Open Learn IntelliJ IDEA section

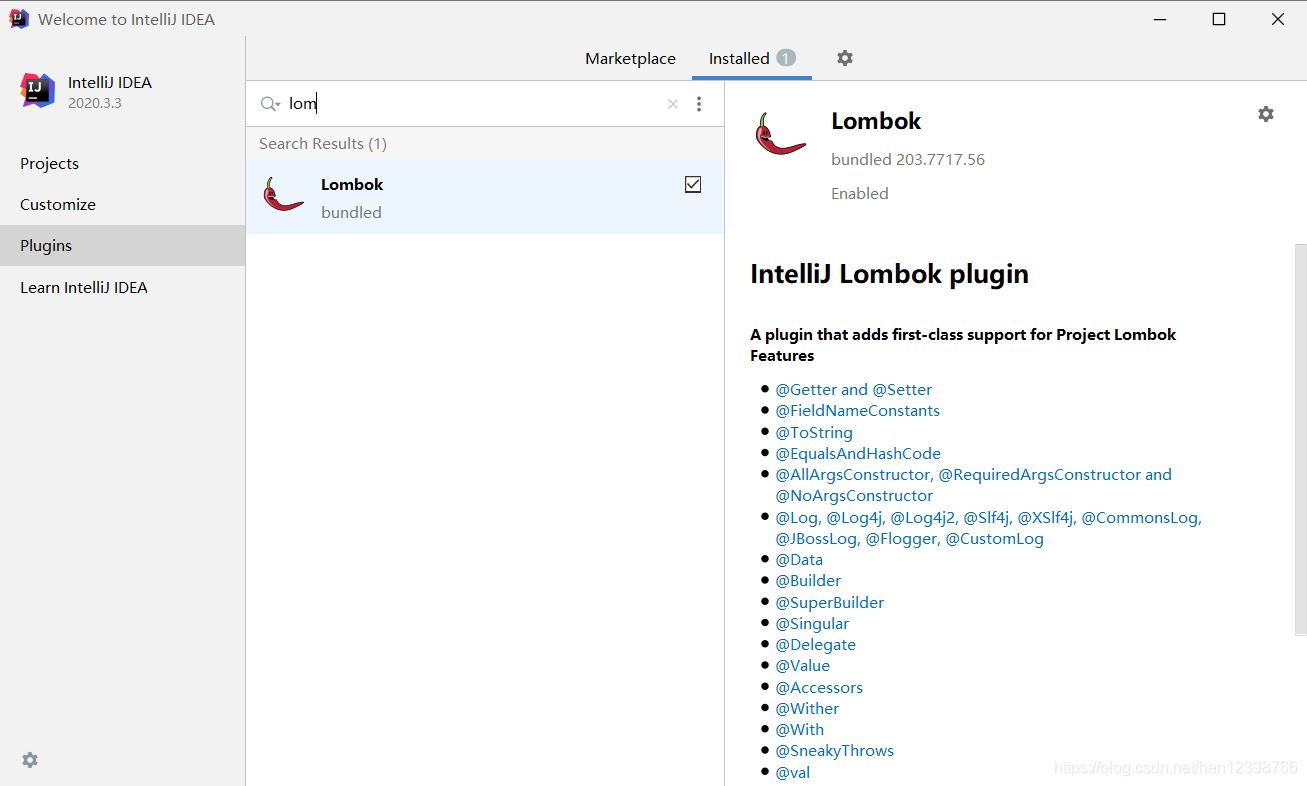pyautogui.click(x=122, y=287)
